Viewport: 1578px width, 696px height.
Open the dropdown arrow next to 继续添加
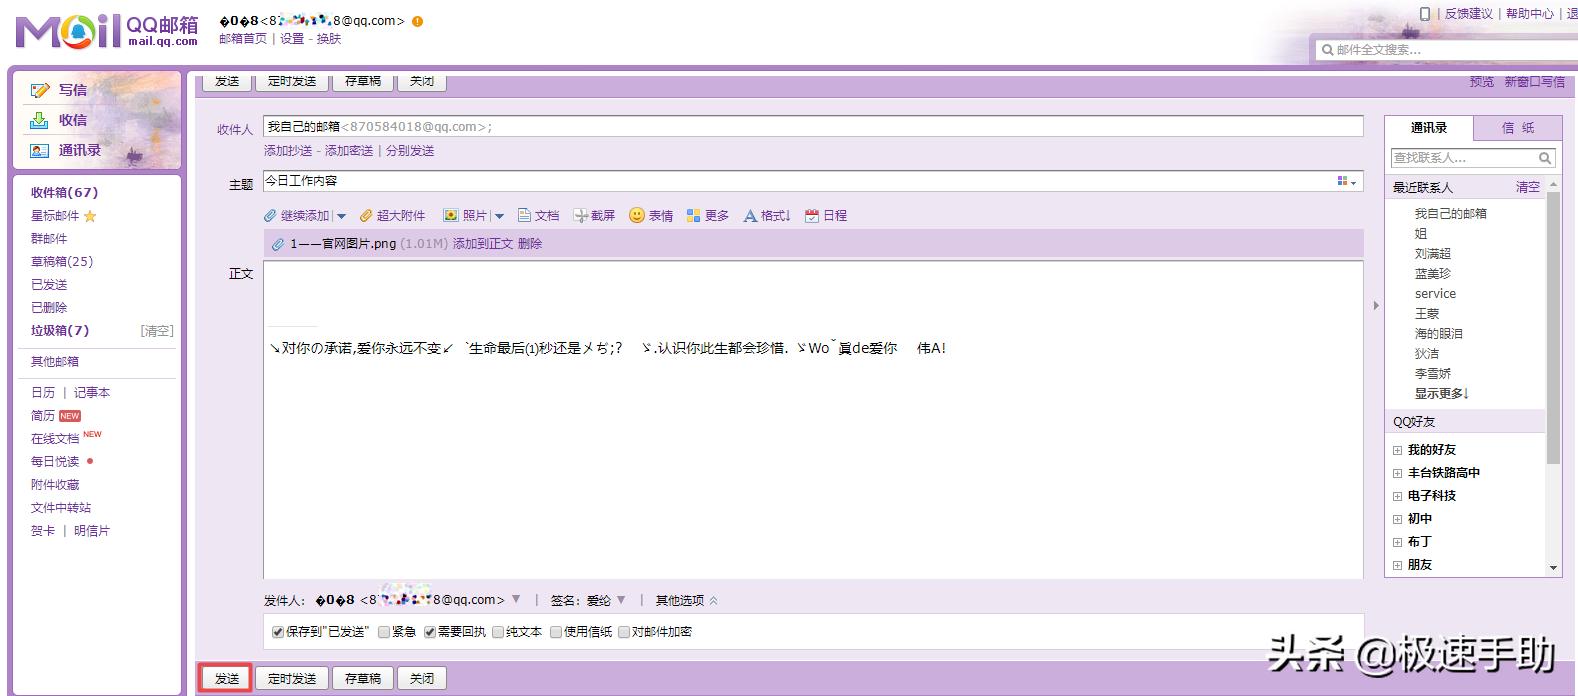[341, 216]
